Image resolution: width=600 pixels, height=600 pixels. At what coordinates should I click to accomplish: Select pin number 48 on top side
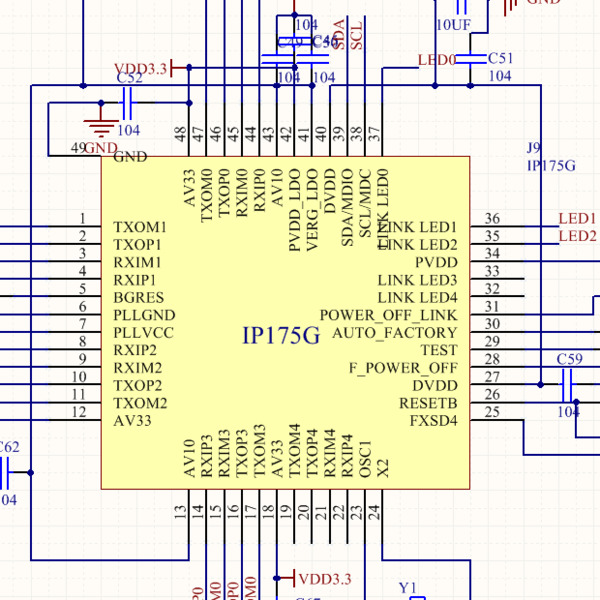point(180,135)
